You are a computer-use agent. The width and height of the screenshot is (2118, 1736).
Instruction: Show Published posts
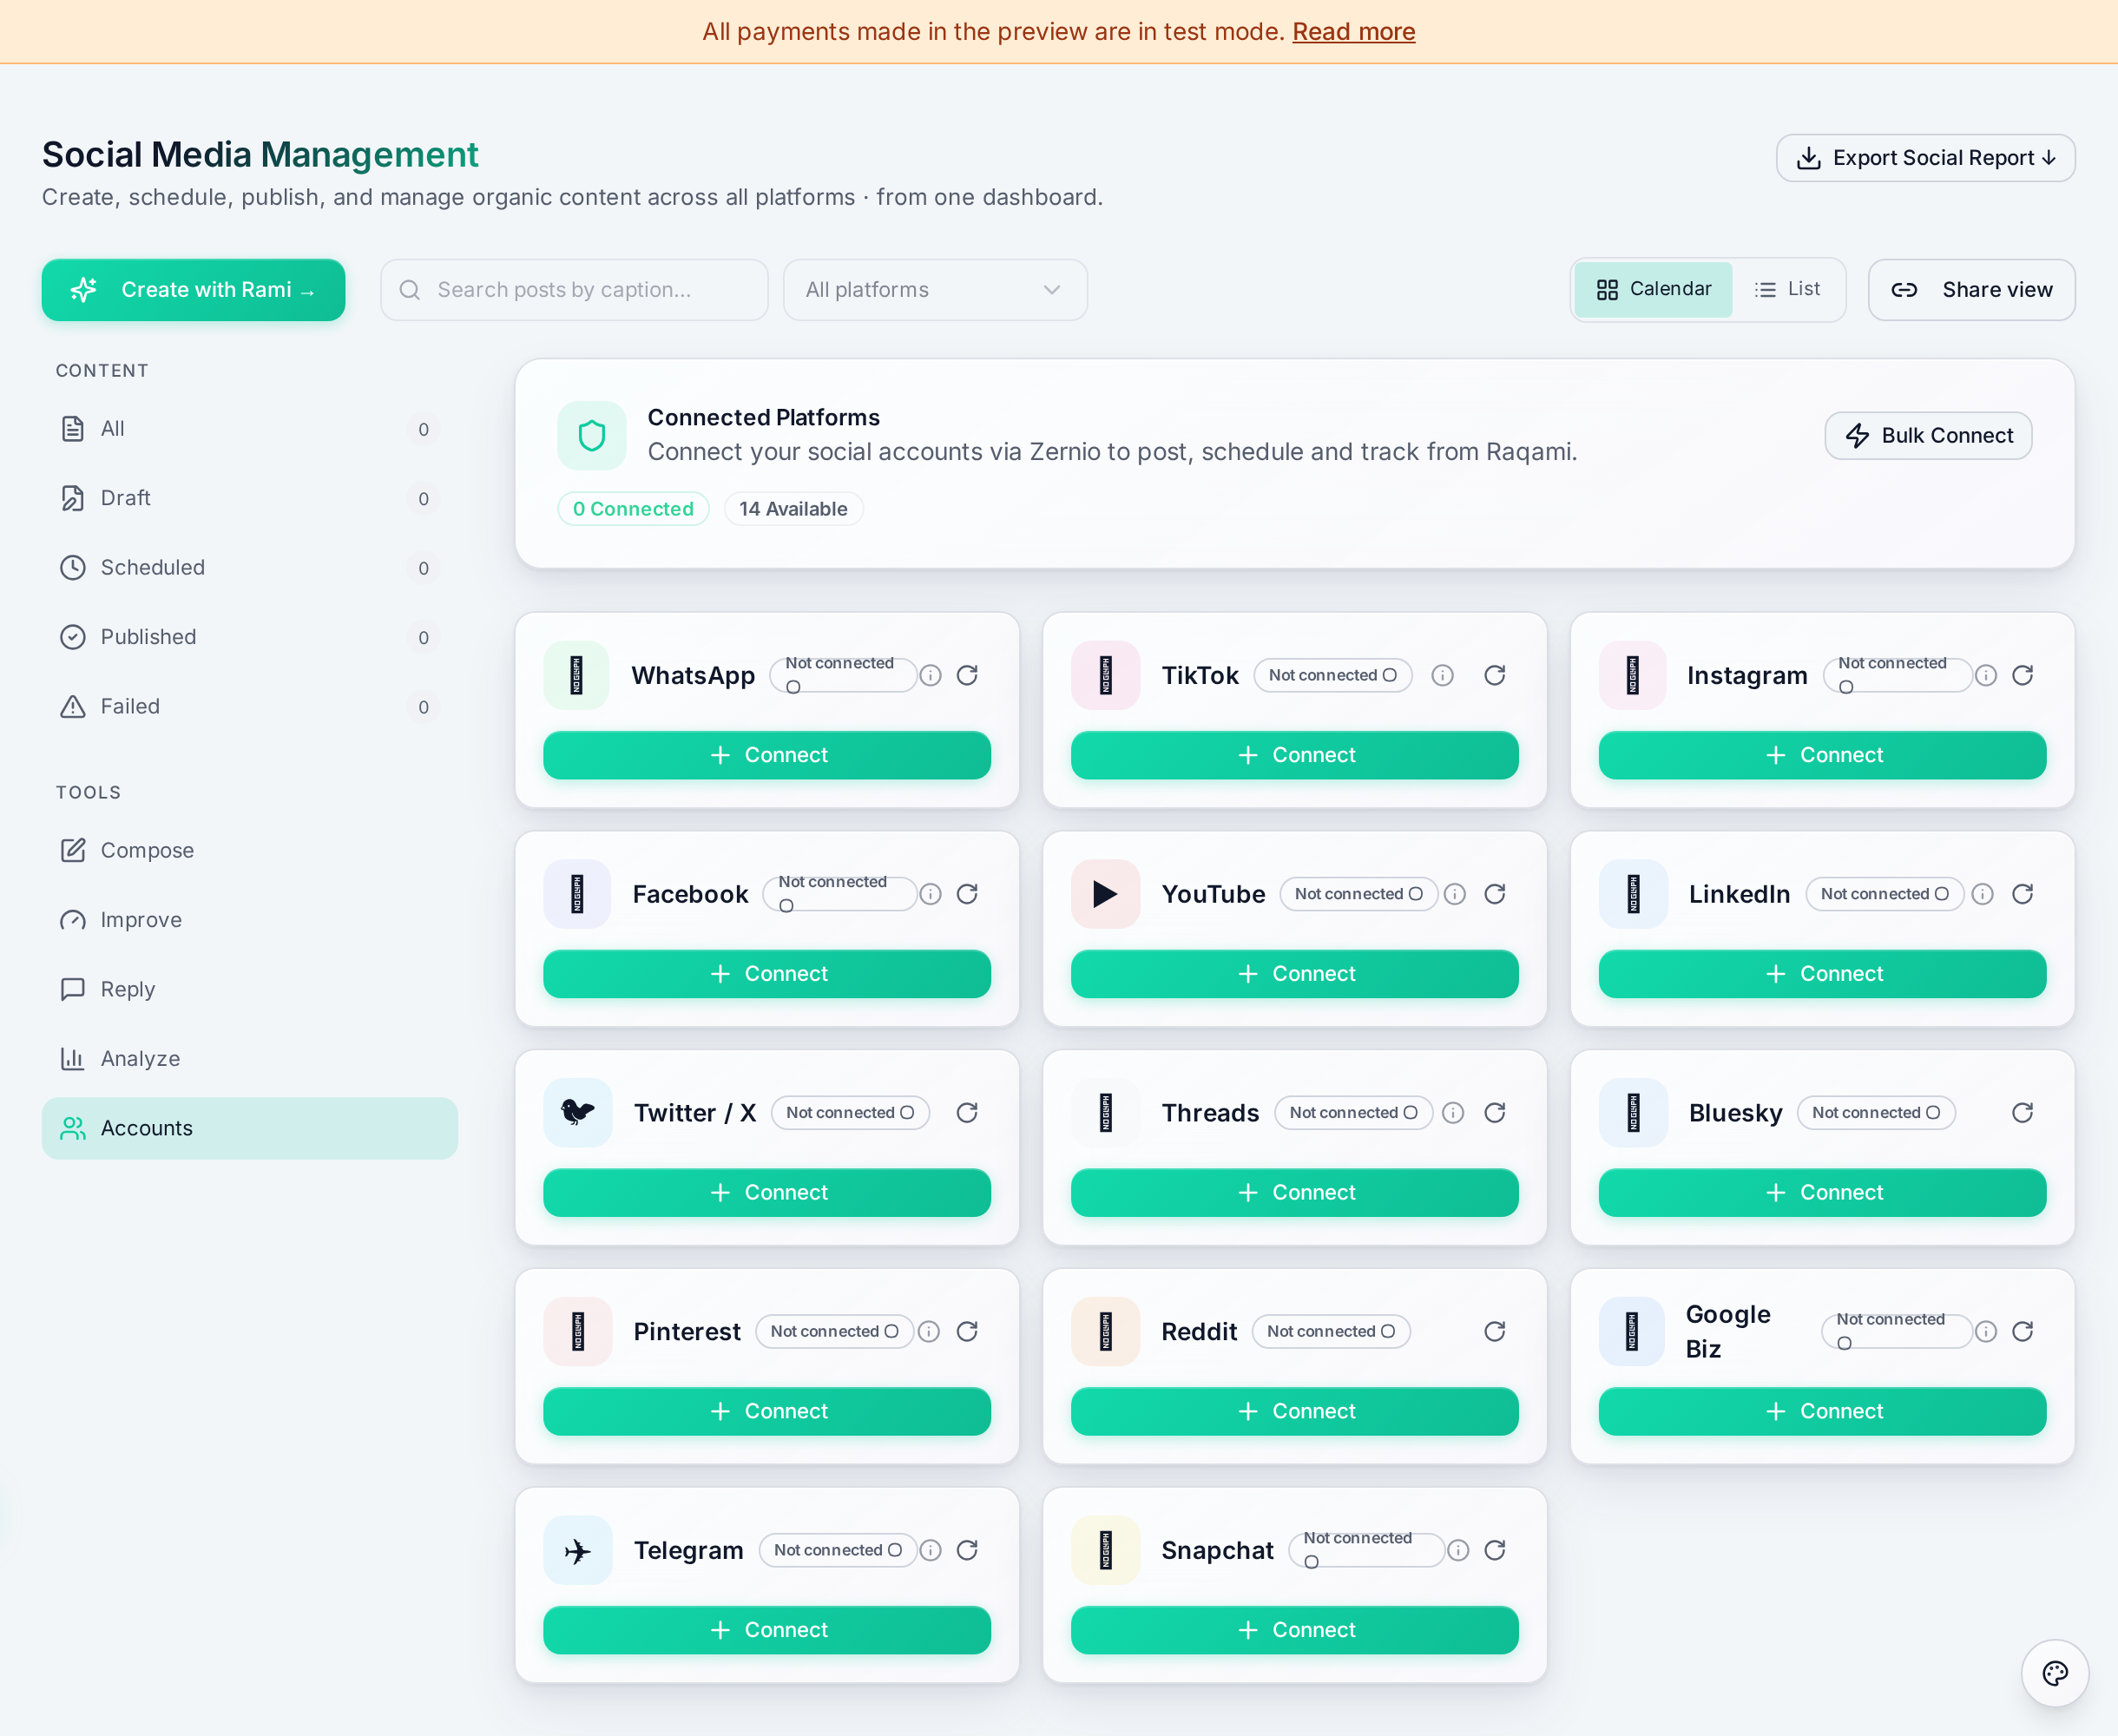(249, 637)
